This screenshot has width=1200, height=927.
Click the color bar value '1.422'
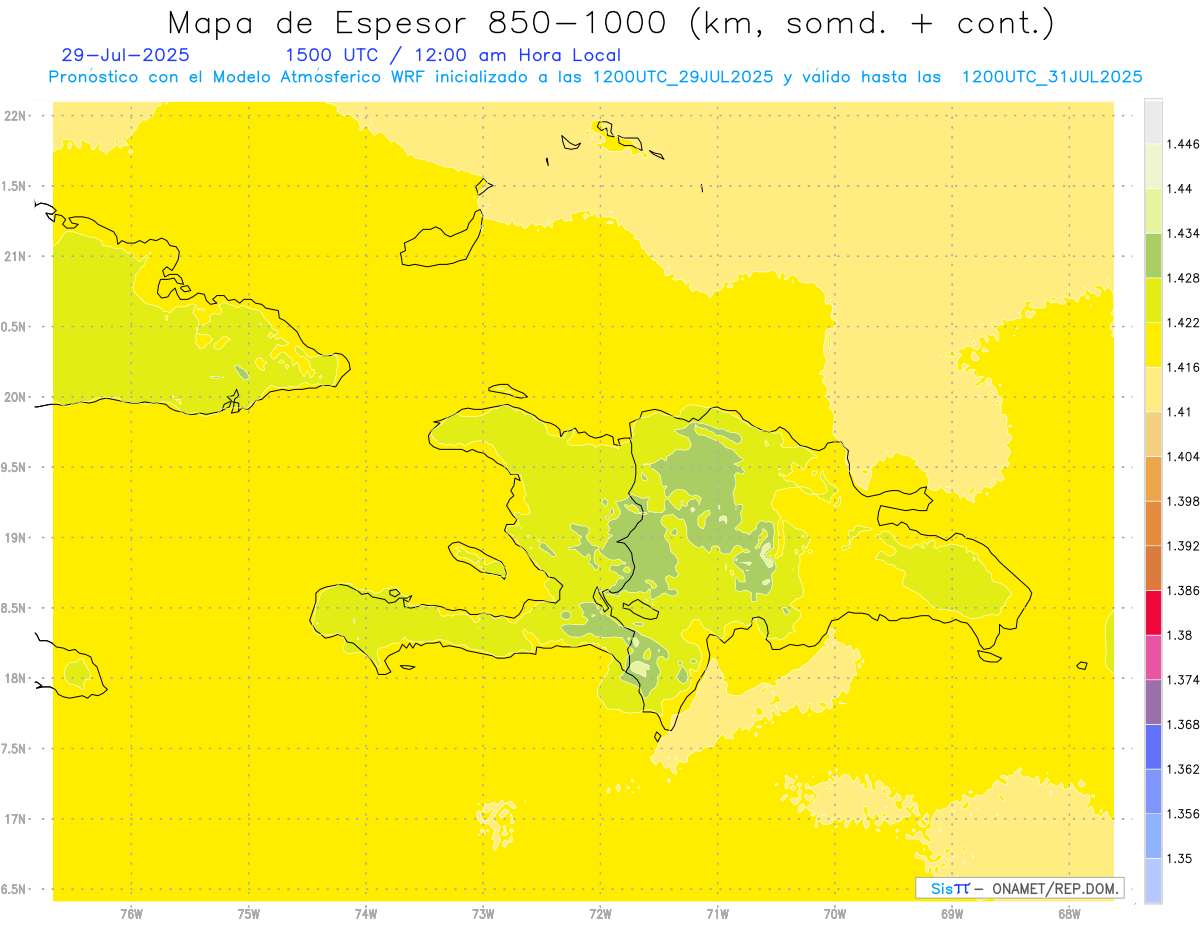click(1184, 323)
